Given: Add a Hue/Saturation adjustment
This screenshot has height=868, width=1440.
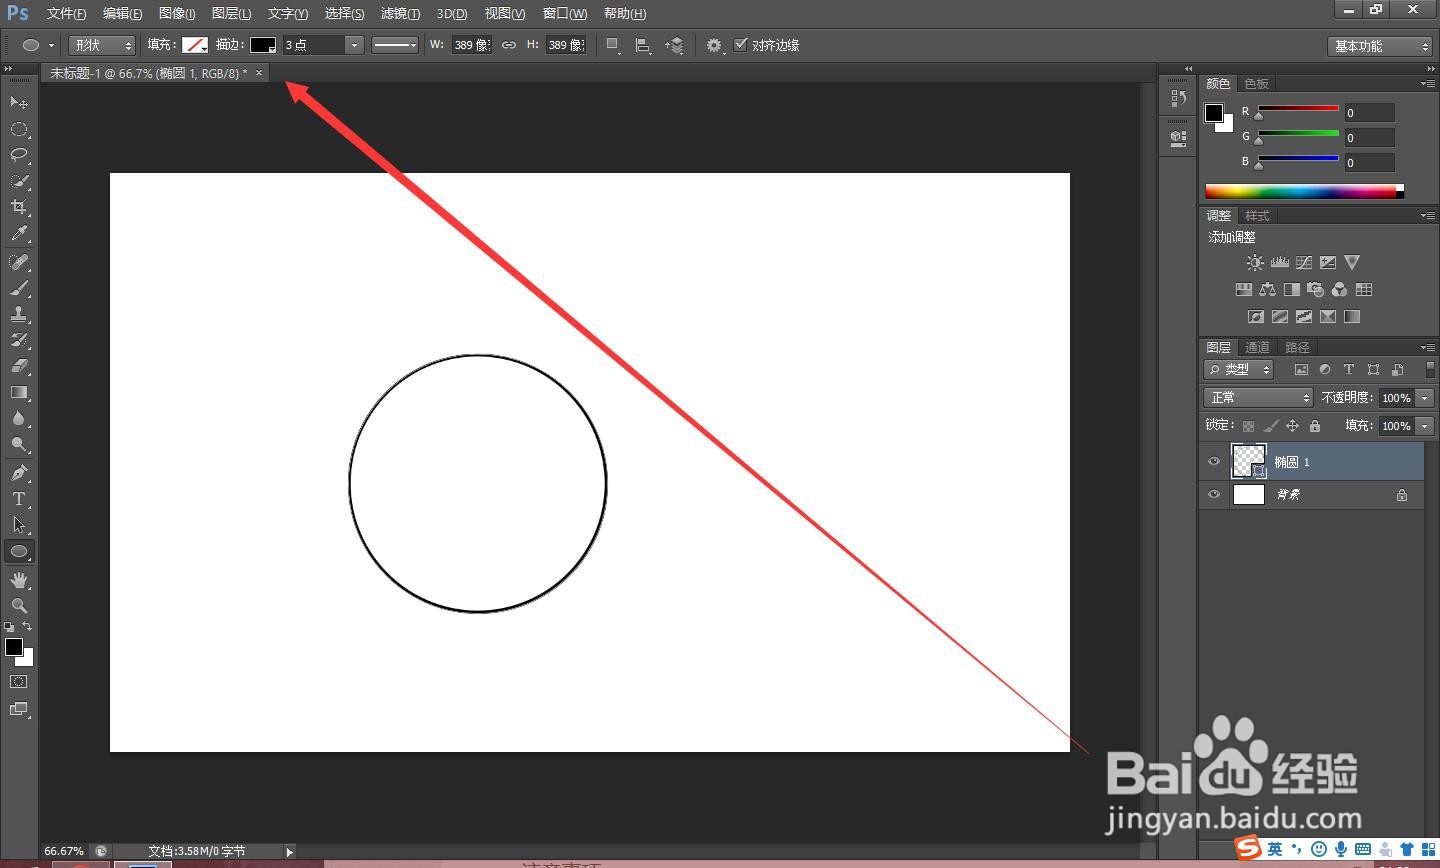Looking at the screenshot, I should click(x=1243, y=290).
